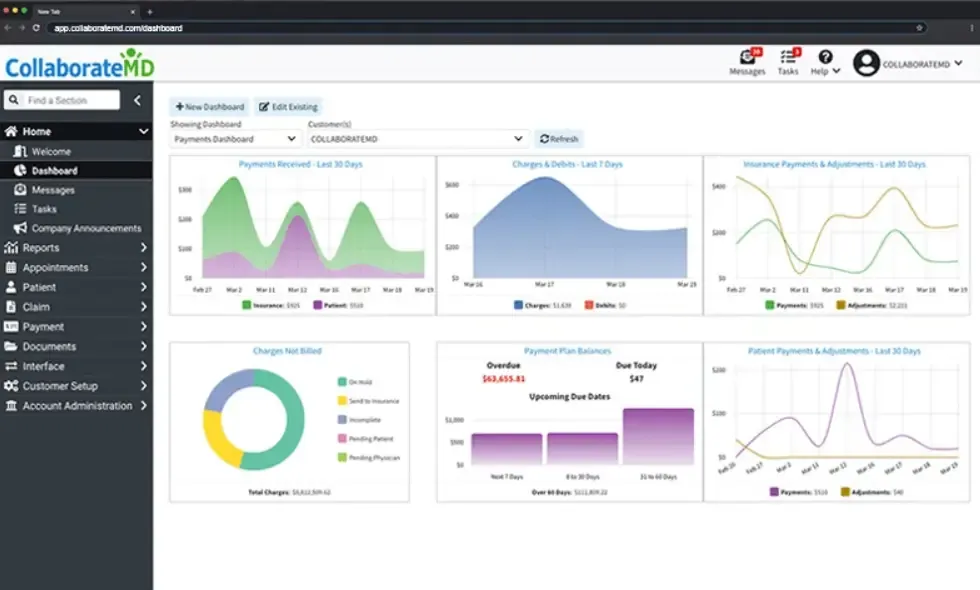Screen dimensions: 980x590
Task: Click the Refresh button
Action: [x=559, y=139]
